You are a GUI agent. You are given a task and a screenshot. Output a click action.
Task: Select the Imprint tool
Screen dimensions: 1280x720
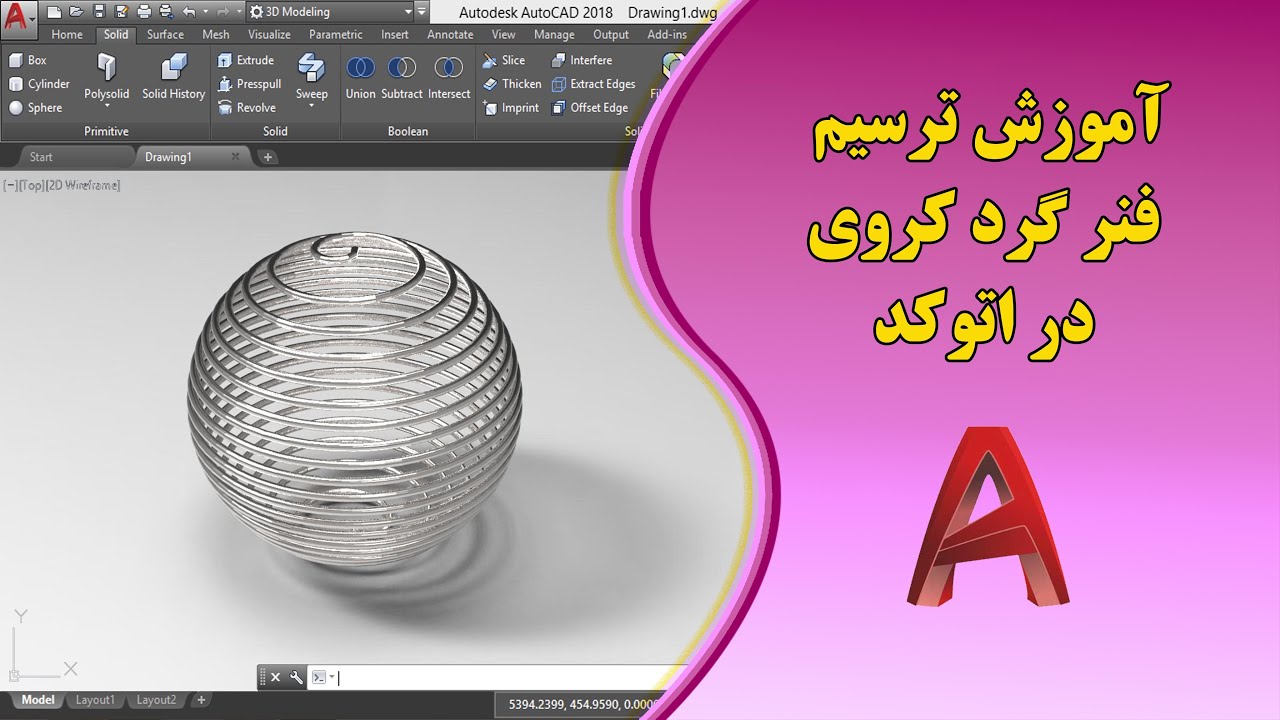tap(511, 108)
